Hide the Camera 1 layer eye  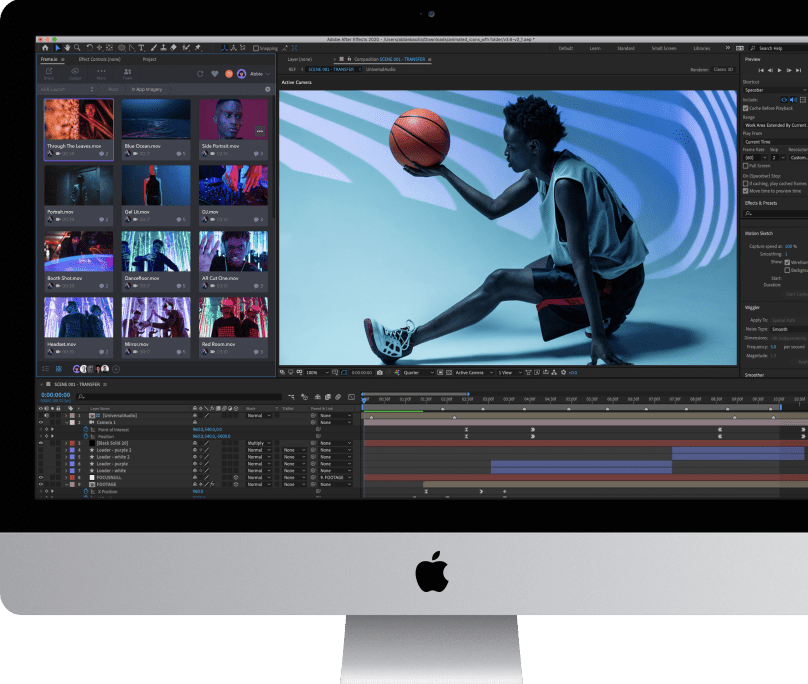tap(41, 422)
